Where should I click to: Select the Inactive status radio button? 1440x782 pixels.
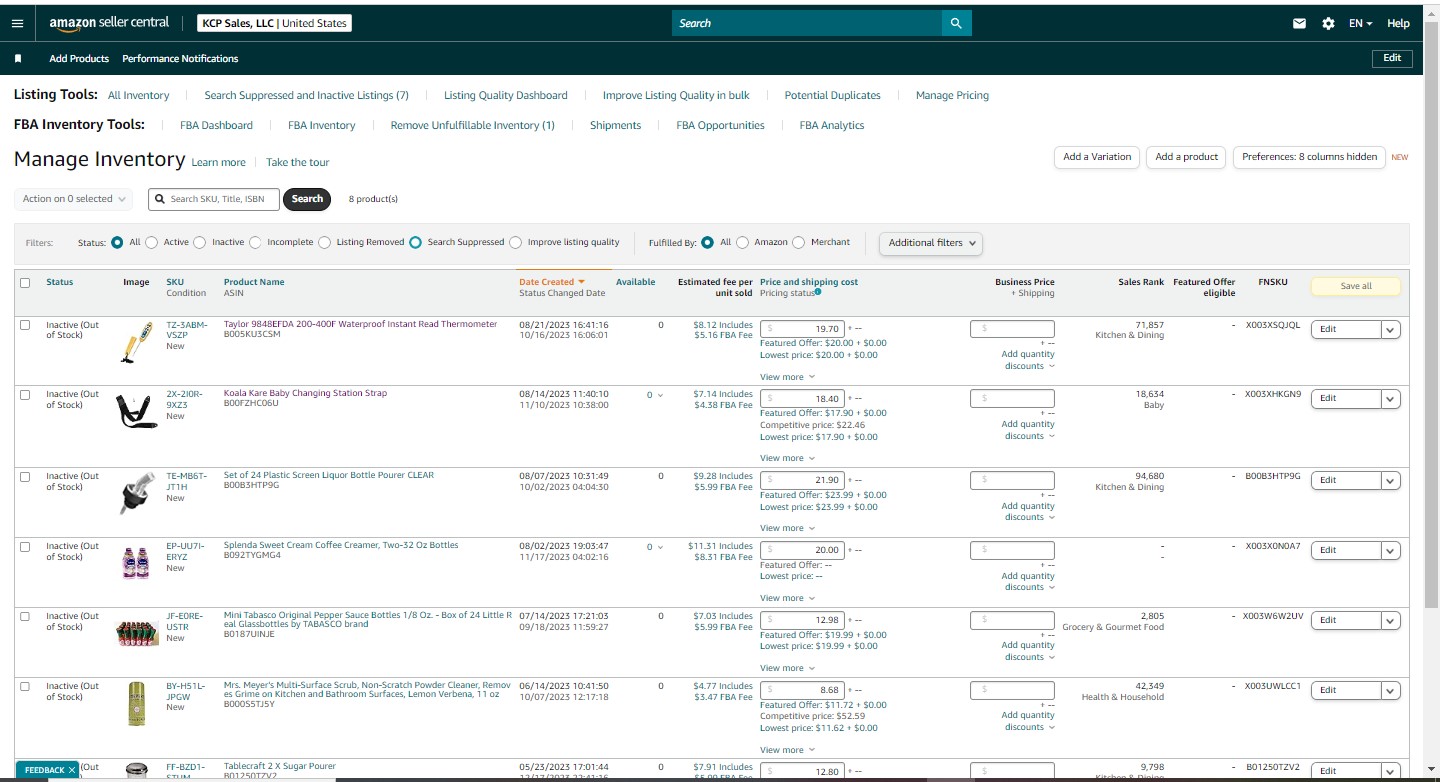click(x=200, y=242)
